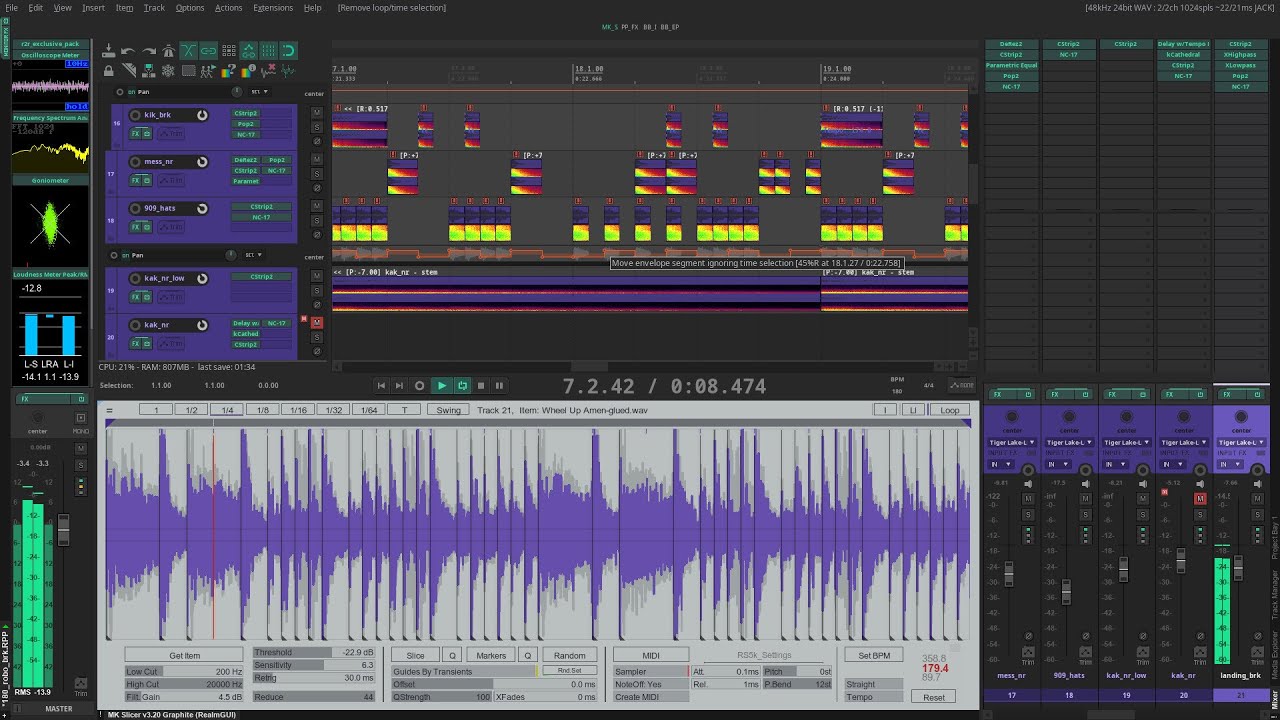Toggle the grid lines toolbar icon
1280x720 pixels.
tap(268, 50)
